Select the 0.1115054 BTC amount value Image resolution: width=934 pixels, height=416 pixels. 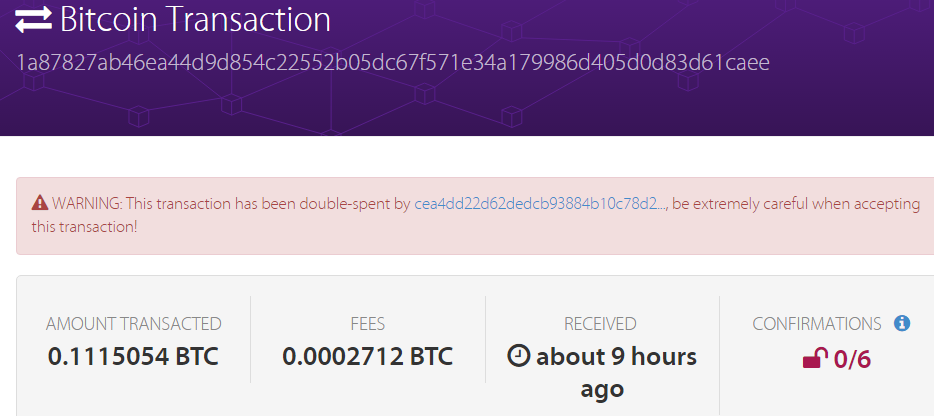(133, 356)
